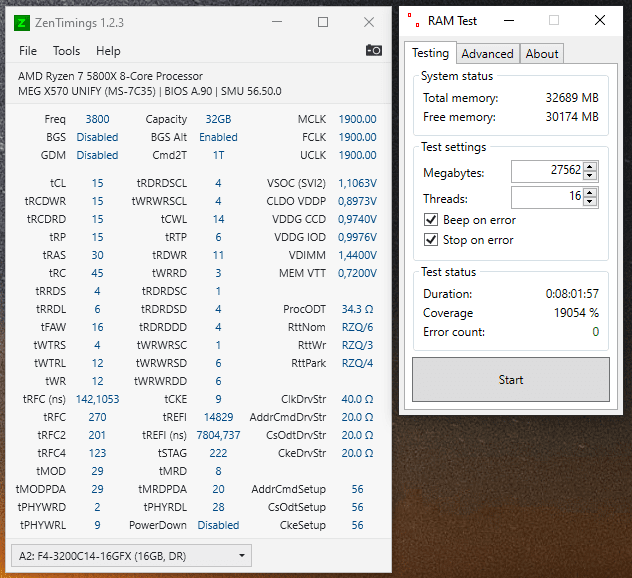This screenshot has height=578, width=632.
Task: Switch to the Testing tab in RAM Test
Action: click(x=430, y=53)
